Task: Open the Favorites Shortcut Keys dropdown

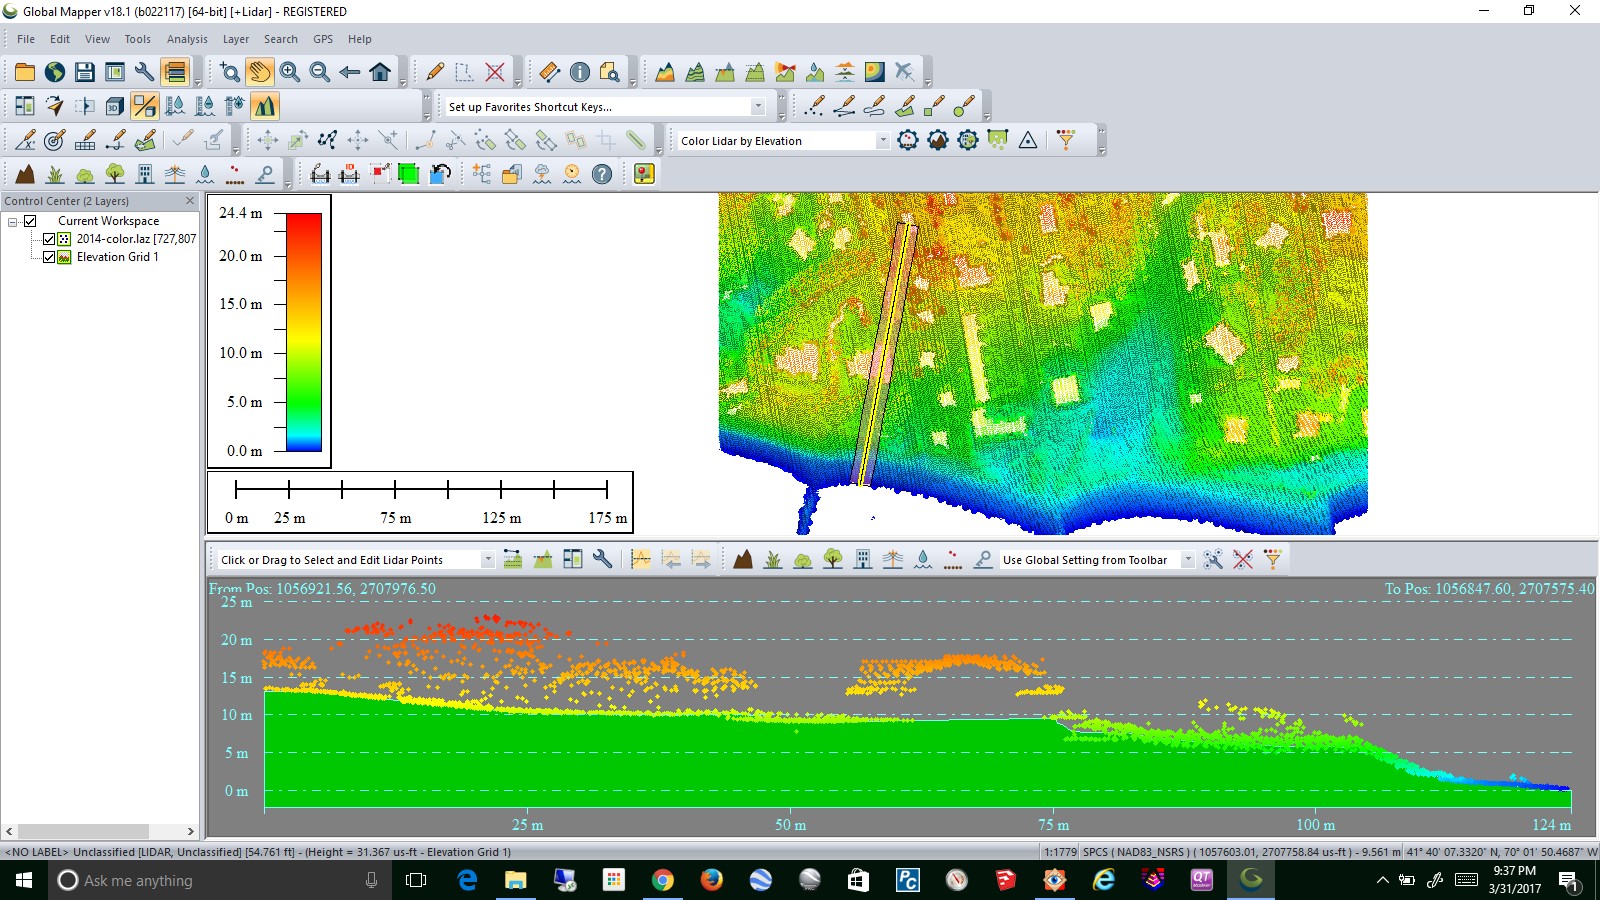Action: [757, 107]
